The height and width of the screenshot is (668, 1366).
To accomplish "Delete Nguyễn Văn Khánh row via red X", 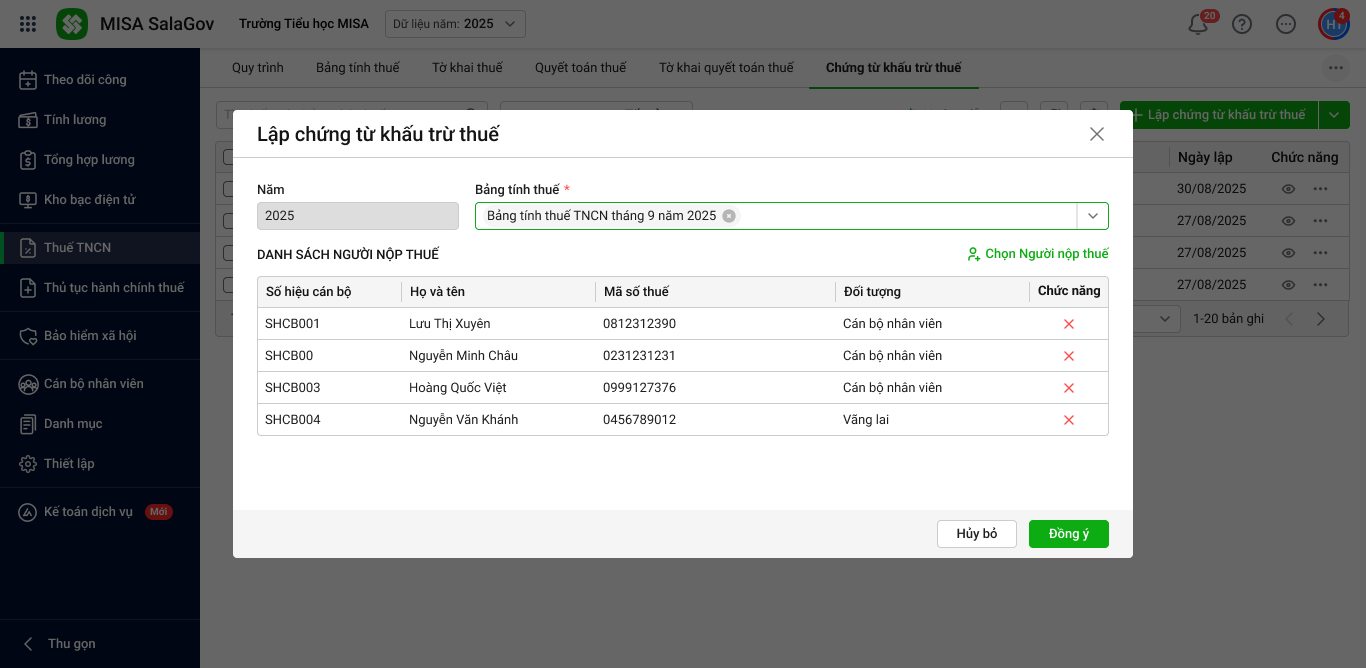I will click(x=1068, y=420).
